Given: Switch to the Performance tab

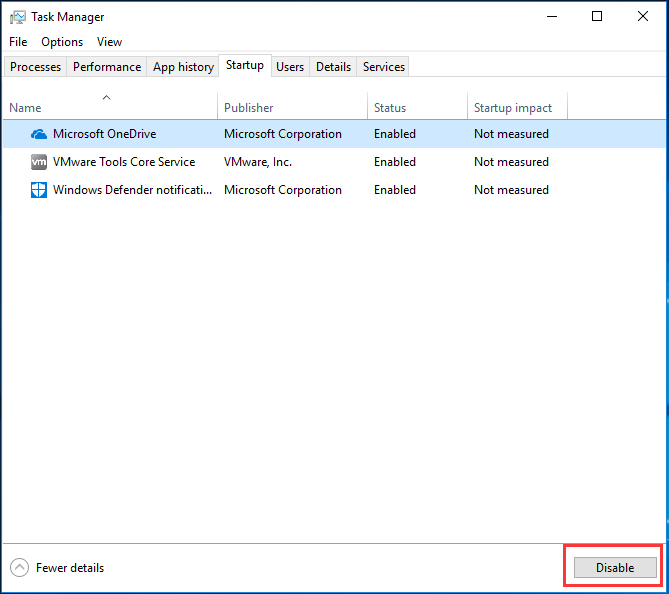Looking at the screenshot, I should [x=107, y=67].
